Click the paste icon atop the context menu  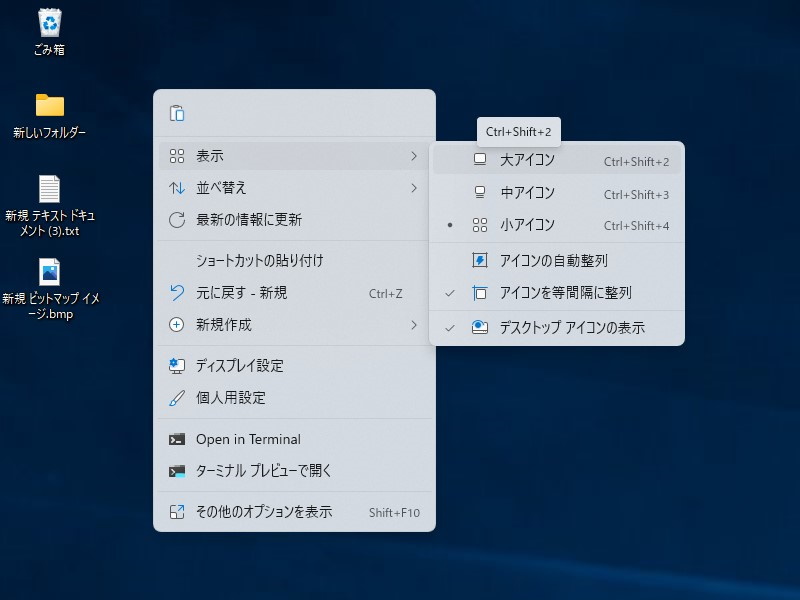click(x=177, y=113)
